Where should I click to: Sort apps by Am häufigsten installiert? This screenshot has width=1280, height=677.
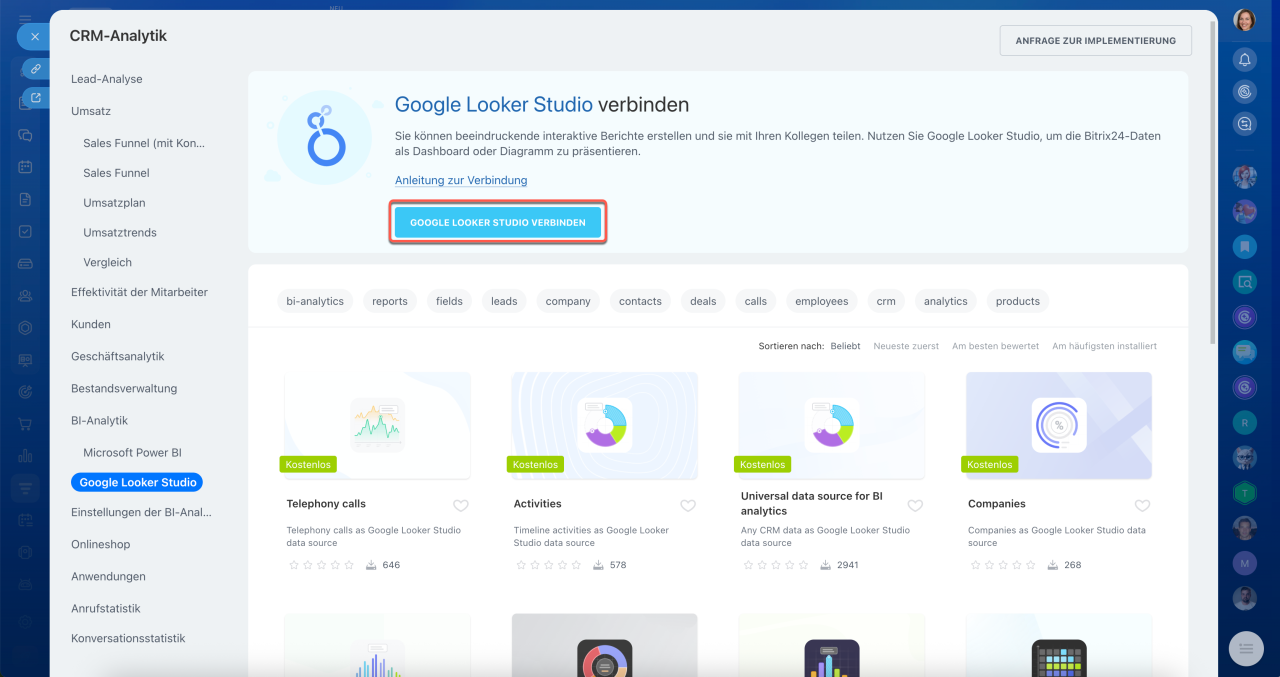pos(1104,346)
